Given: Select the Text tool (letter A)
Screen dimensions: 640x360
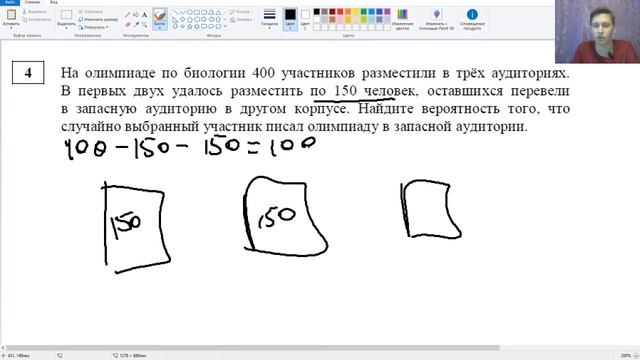Looking at the screenshot, I should click(x=144, y=15).
